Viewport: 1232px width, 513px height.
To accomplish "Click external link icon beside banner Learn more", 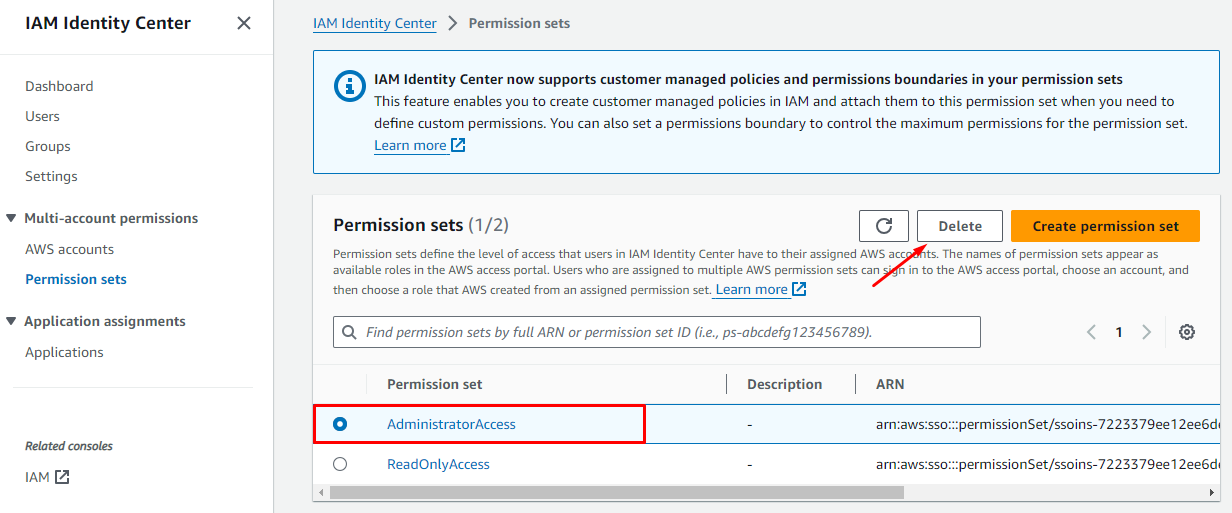I will coord(458,145).
